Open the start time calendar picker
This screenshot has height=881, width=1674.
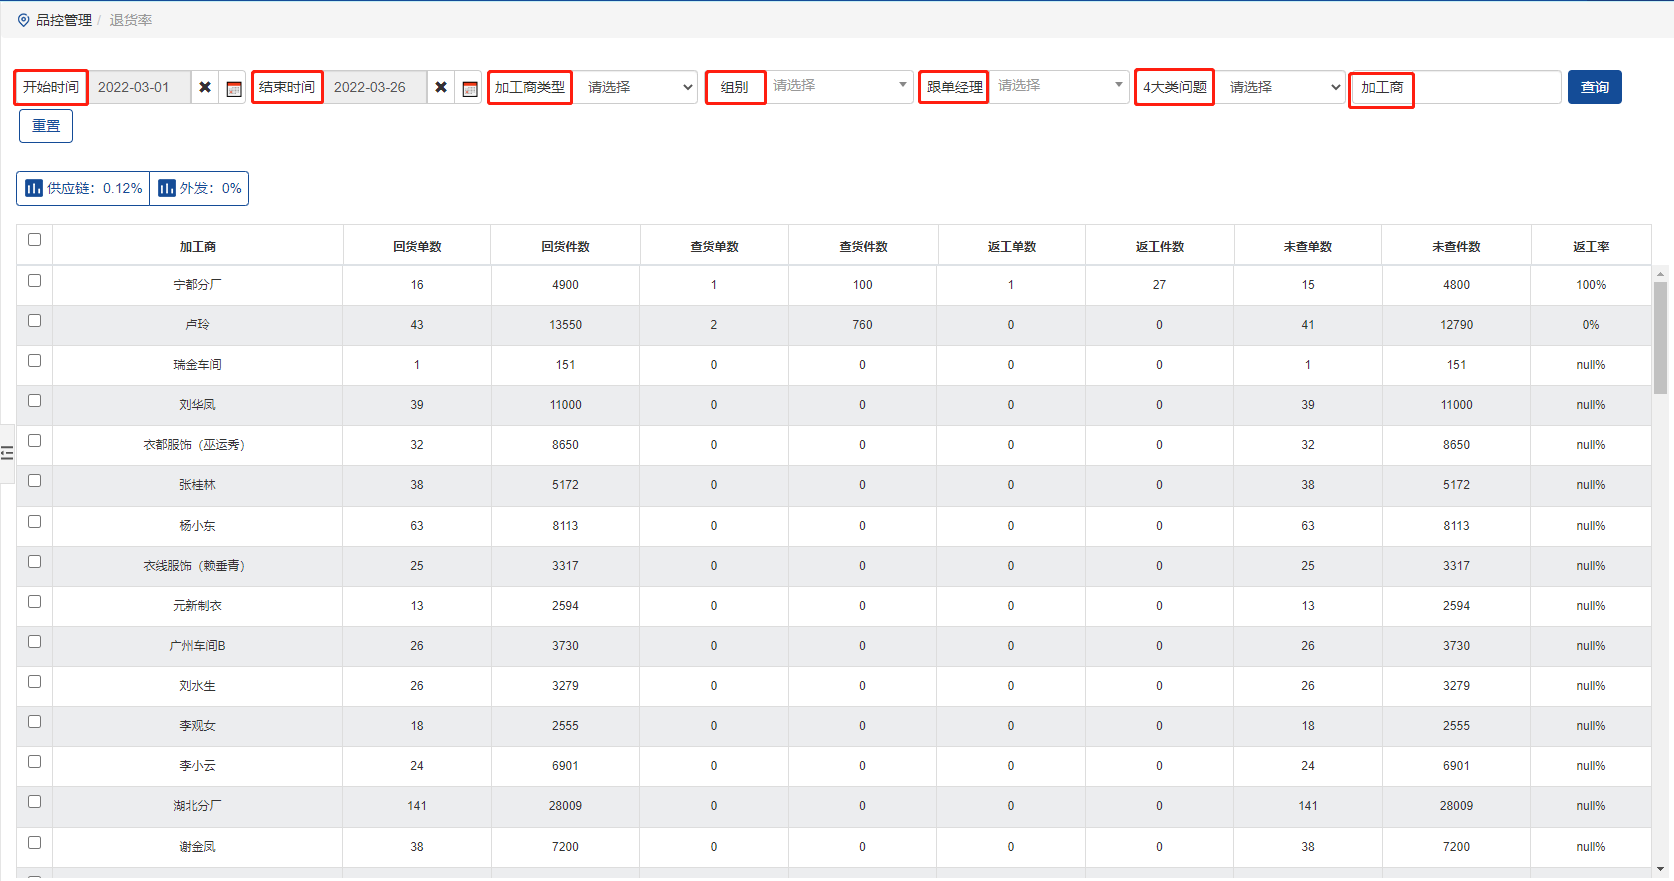[x=234, y=88]
